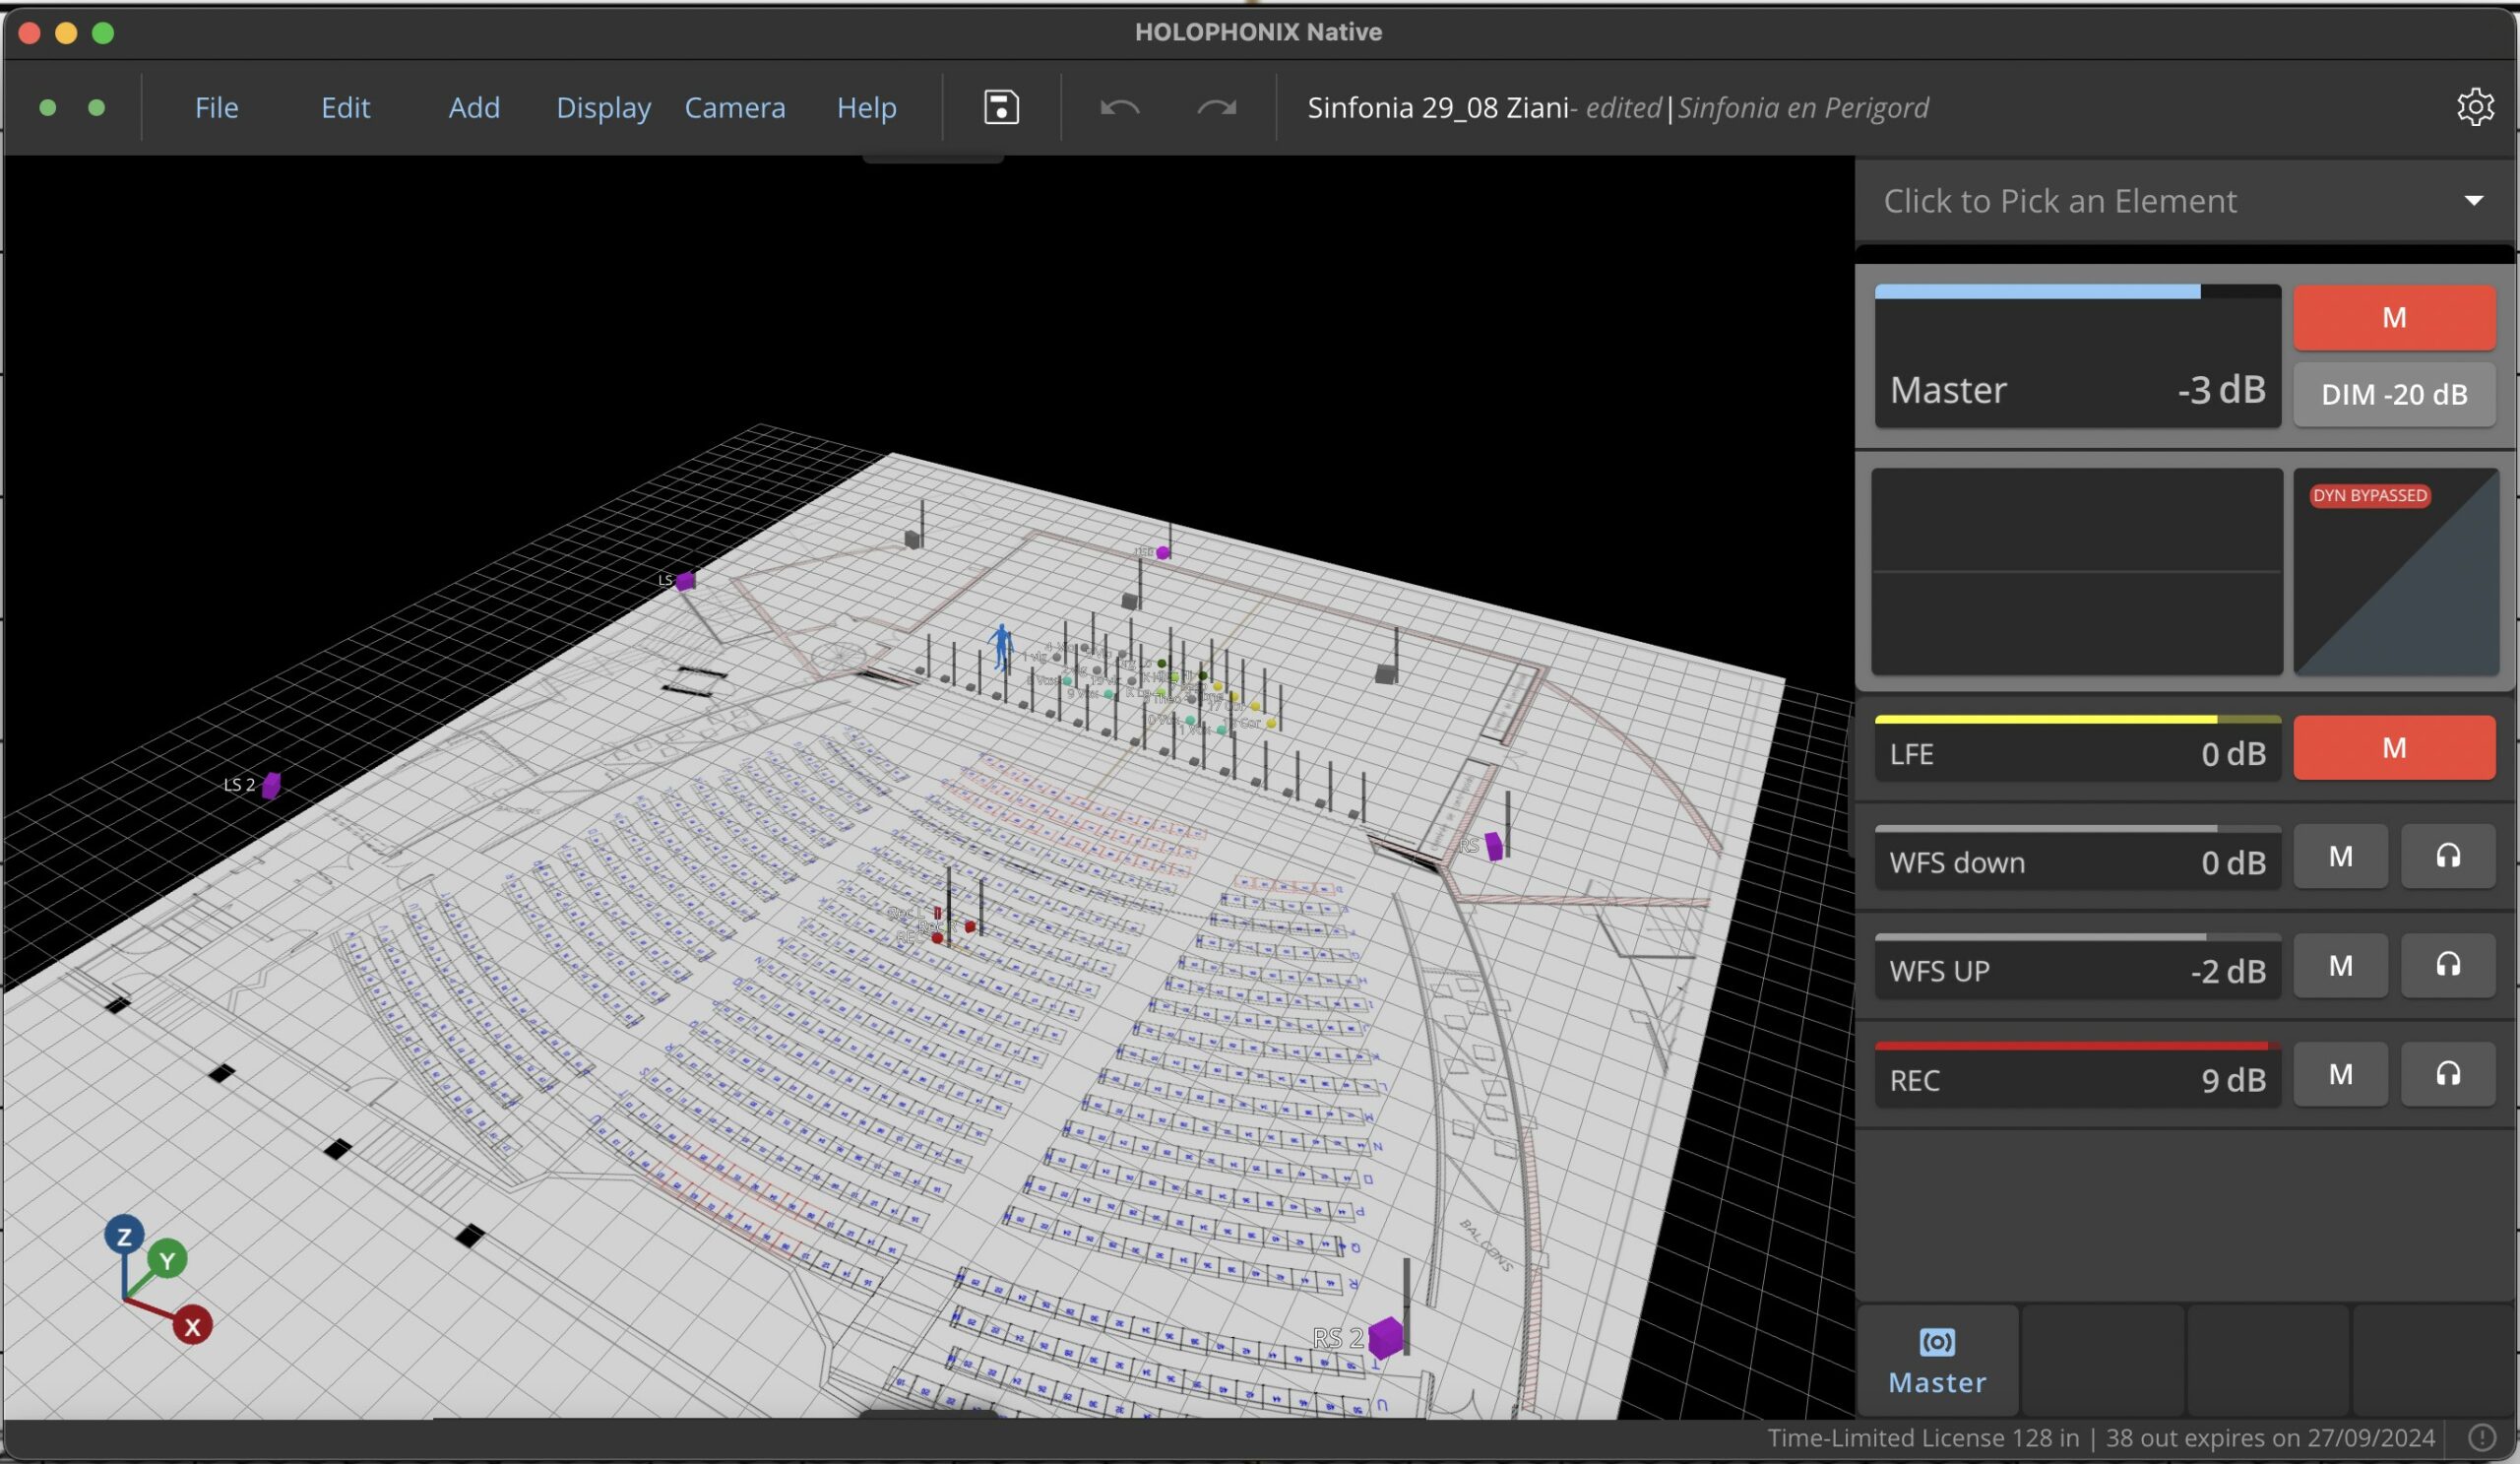
Task: Click REC headphone monitor icon
Action: 2447,1075
